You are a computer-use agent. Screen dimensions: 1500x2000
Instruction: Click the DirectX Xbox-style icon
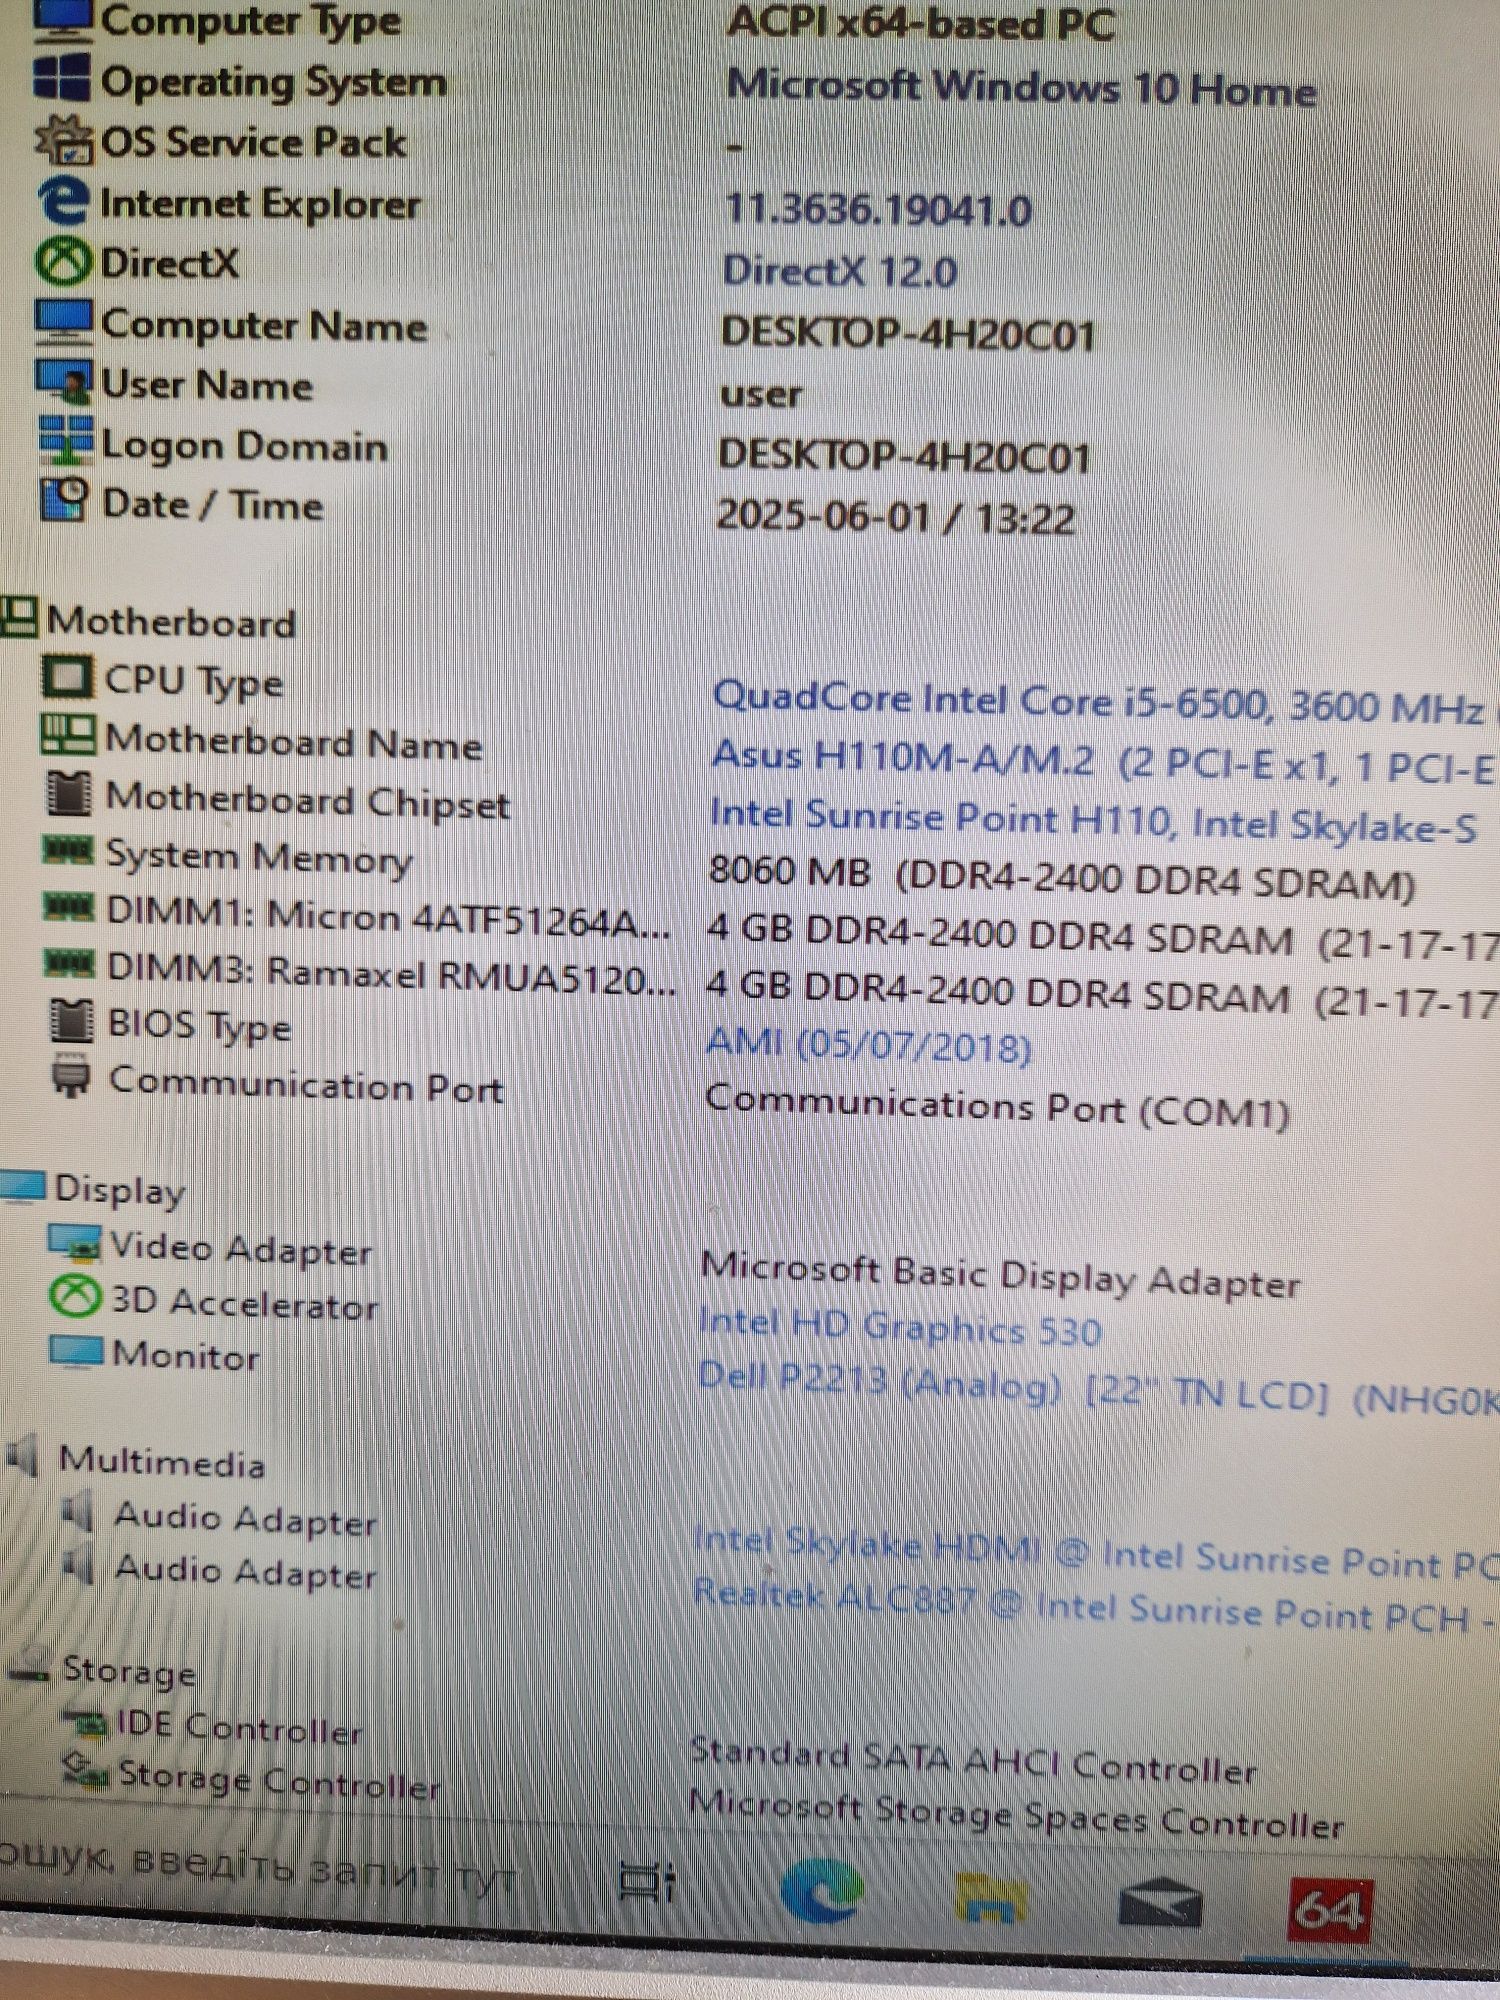[x=63, y=261]
